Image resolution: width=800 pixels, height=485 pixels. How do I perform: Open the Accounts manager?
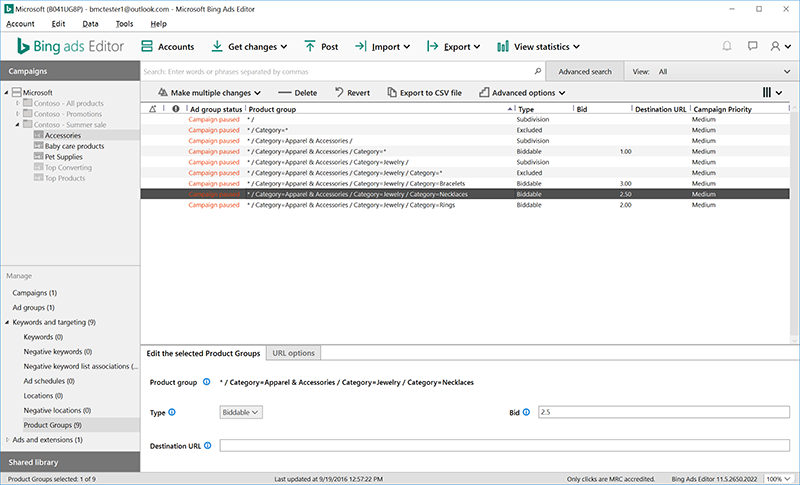(x=167, y=46)
